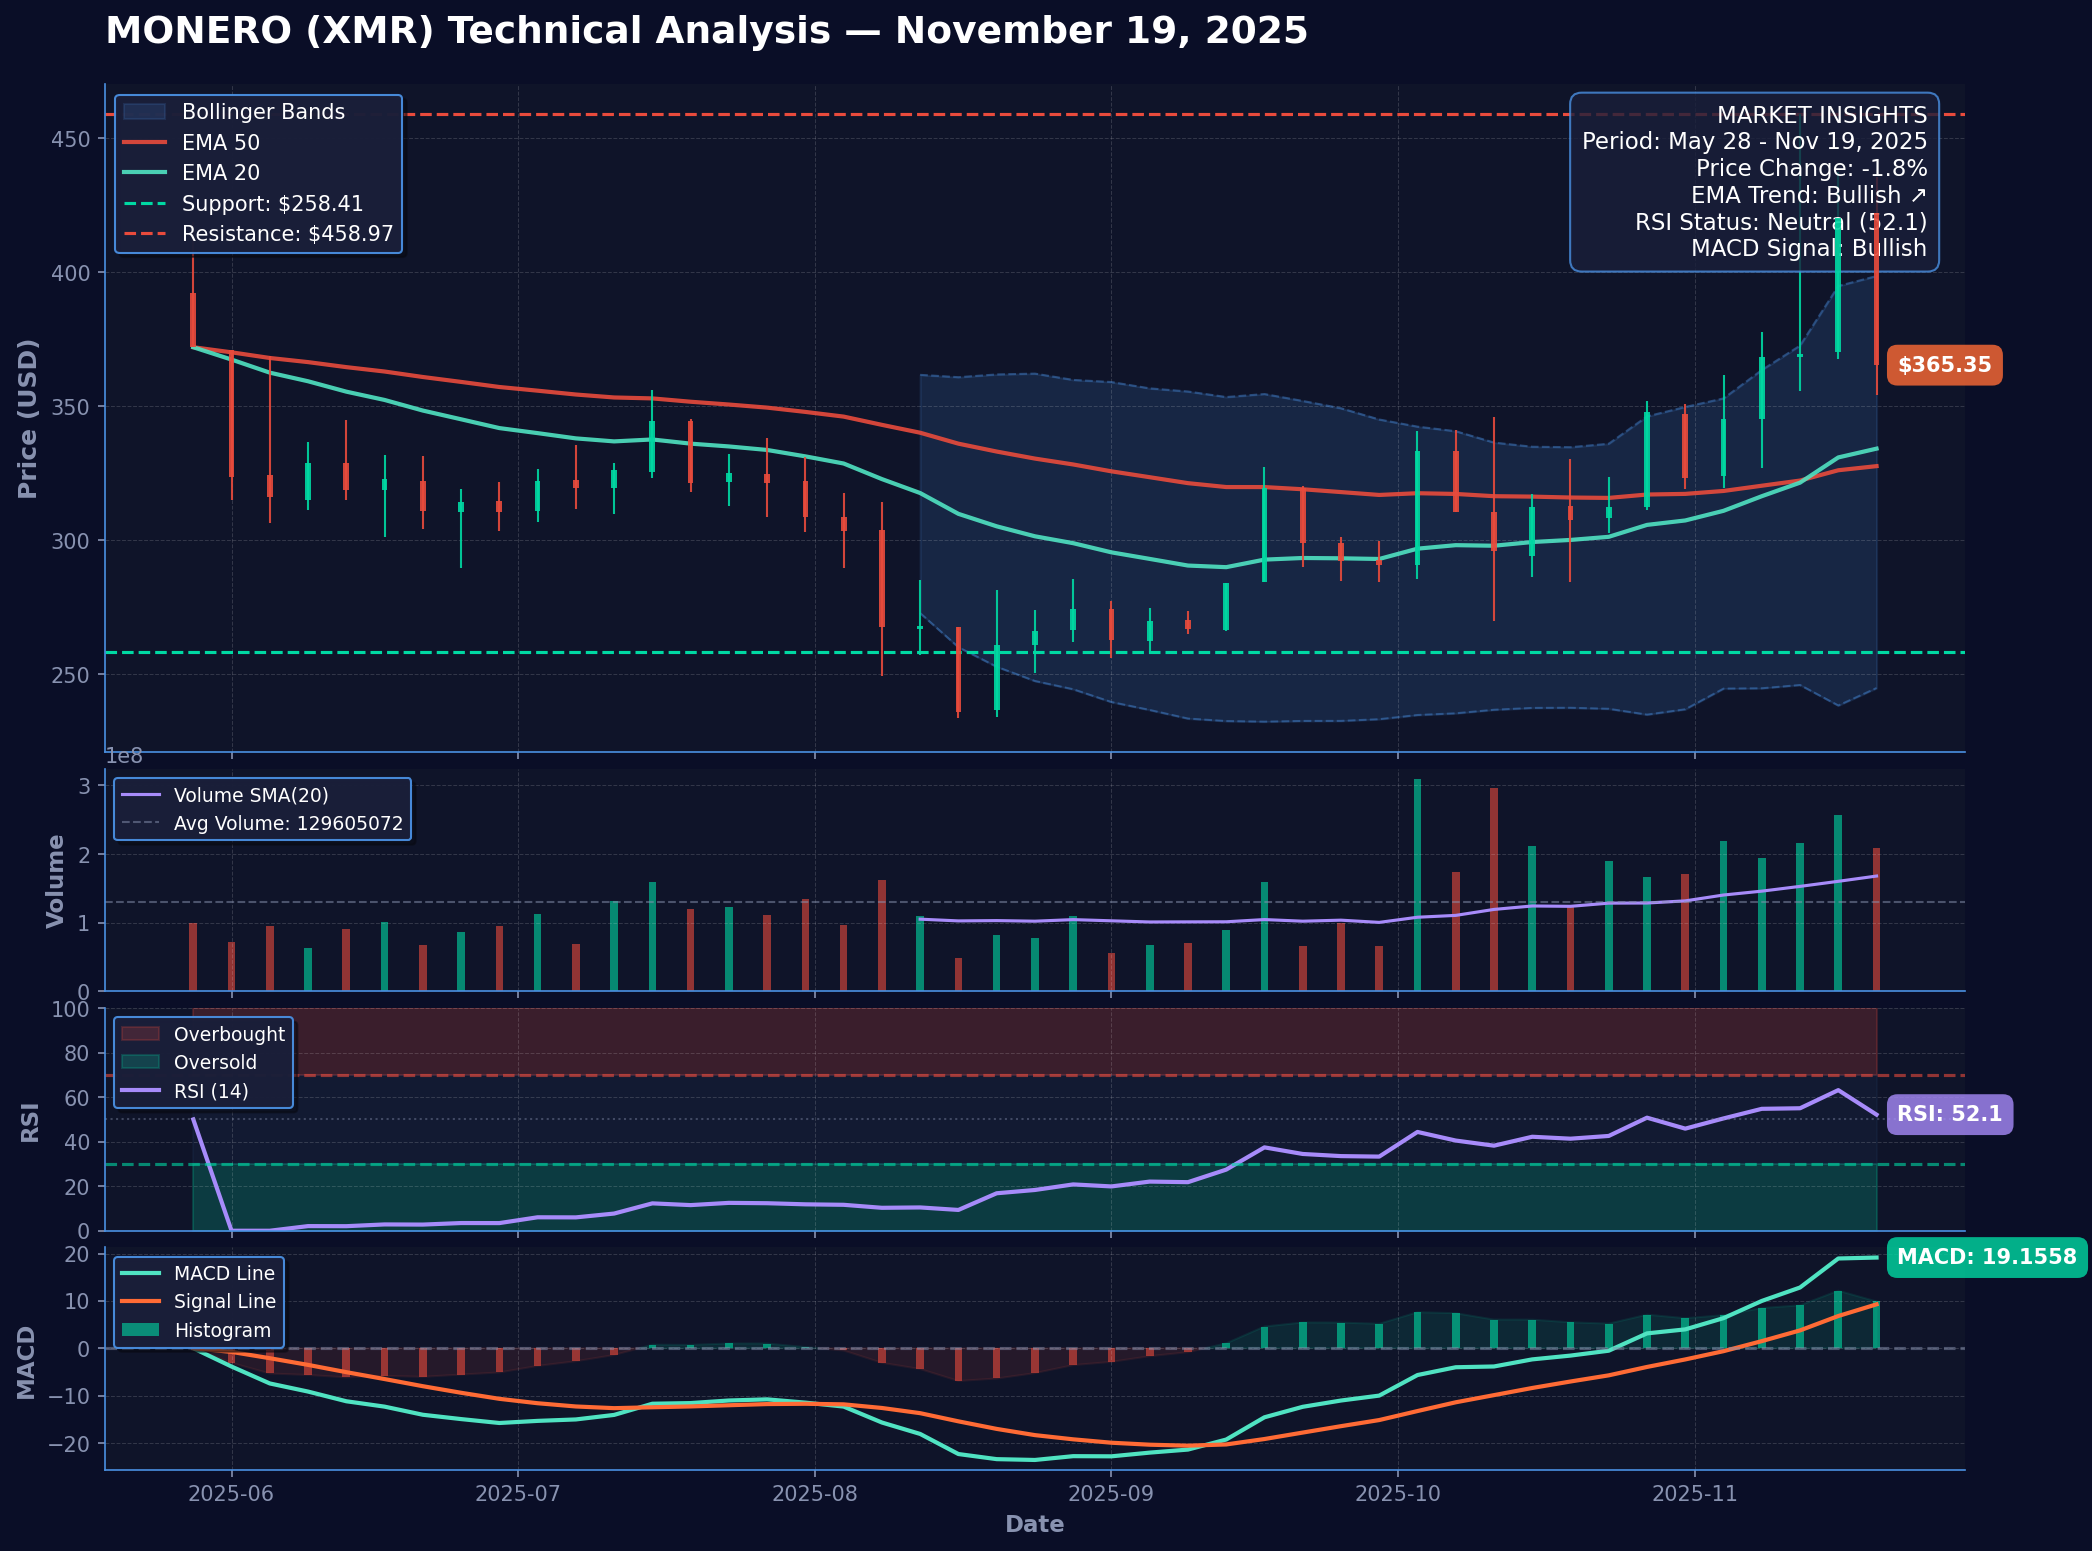
Task: Click the RSI: 52.1 value badge
Action: 1948,1114
